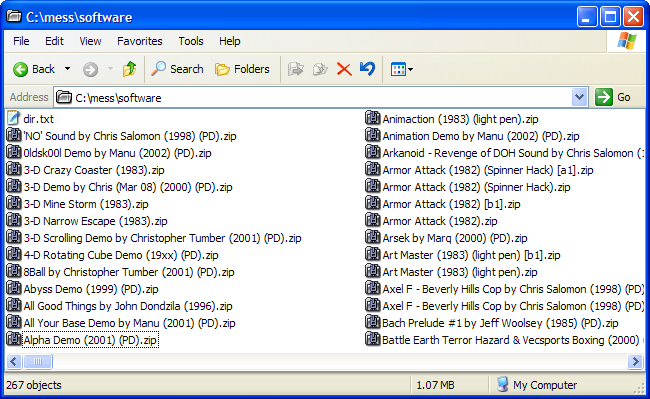650x399 pixels.
Task: Select '3-D Demo by Chris (Mar 08)' file name
Action: click(x=128, y=187)
